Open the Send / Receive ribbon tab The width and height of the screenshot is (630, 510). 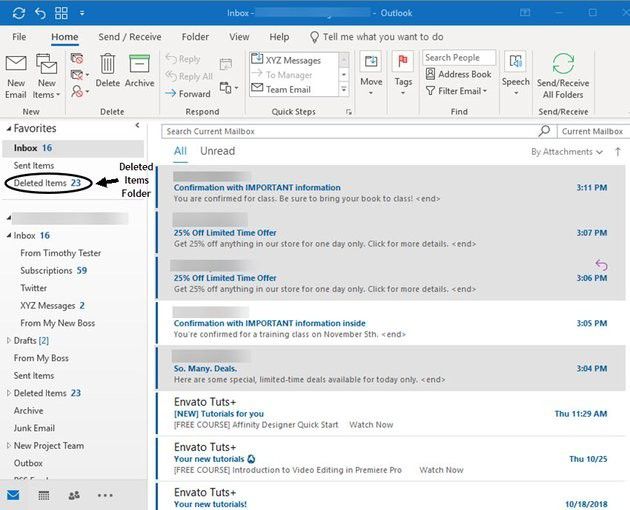pyautogui.click(x=130, y=37)
